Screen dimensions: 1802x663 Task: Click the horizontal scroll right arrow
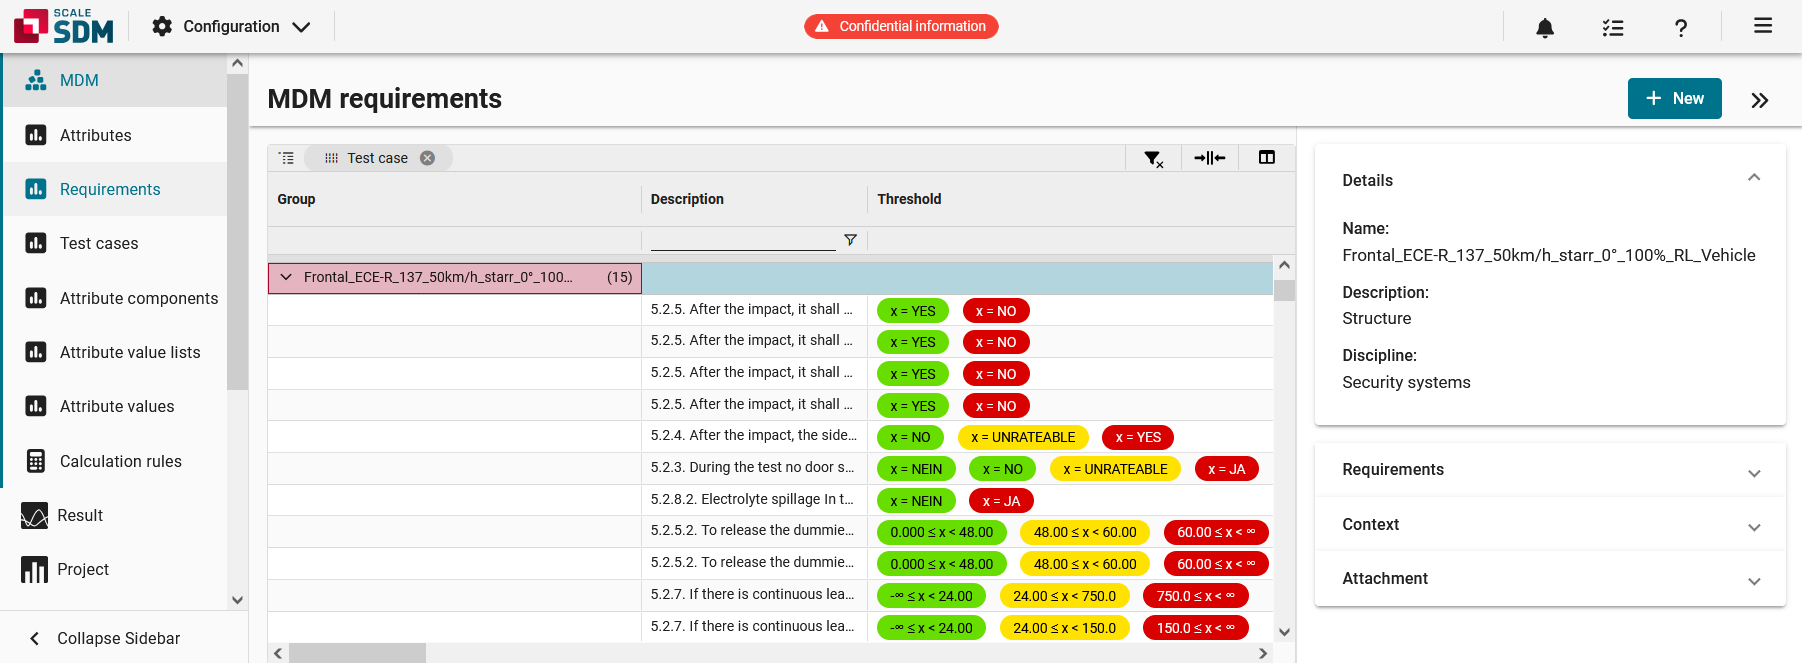1263,653
